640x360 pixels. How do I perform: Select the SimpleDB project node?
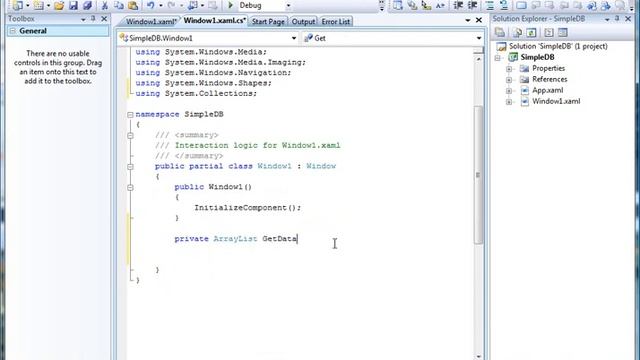pos(537,58)
